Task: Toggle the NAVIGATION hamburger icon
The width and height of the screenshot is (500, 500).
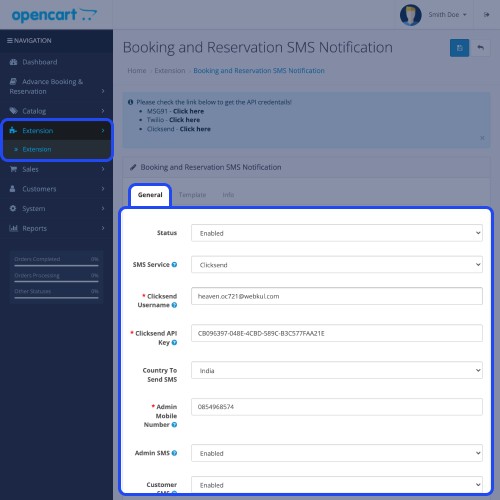Action: (x=10, y=41)
